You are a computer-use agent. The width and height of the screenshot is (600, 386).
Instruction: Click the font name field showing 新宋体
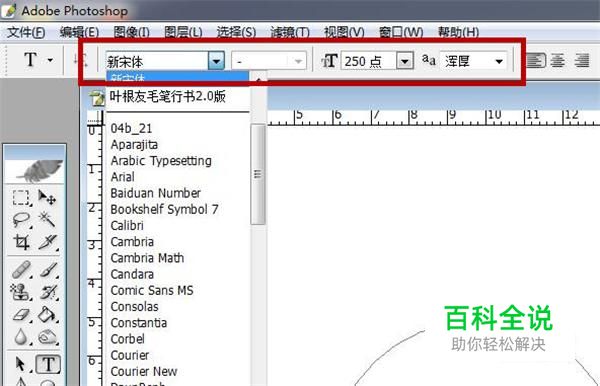(x=157, y=61)
